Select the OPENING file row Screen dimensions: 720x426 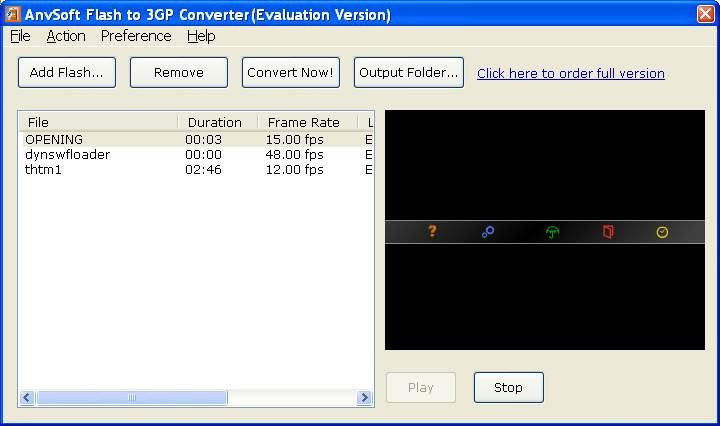point(196,139)
